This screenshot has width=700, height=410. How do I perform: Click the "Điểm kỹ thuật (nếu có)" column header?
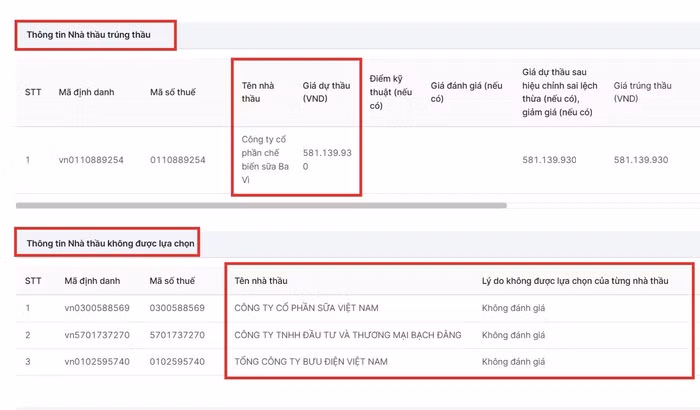click(390, 92)
